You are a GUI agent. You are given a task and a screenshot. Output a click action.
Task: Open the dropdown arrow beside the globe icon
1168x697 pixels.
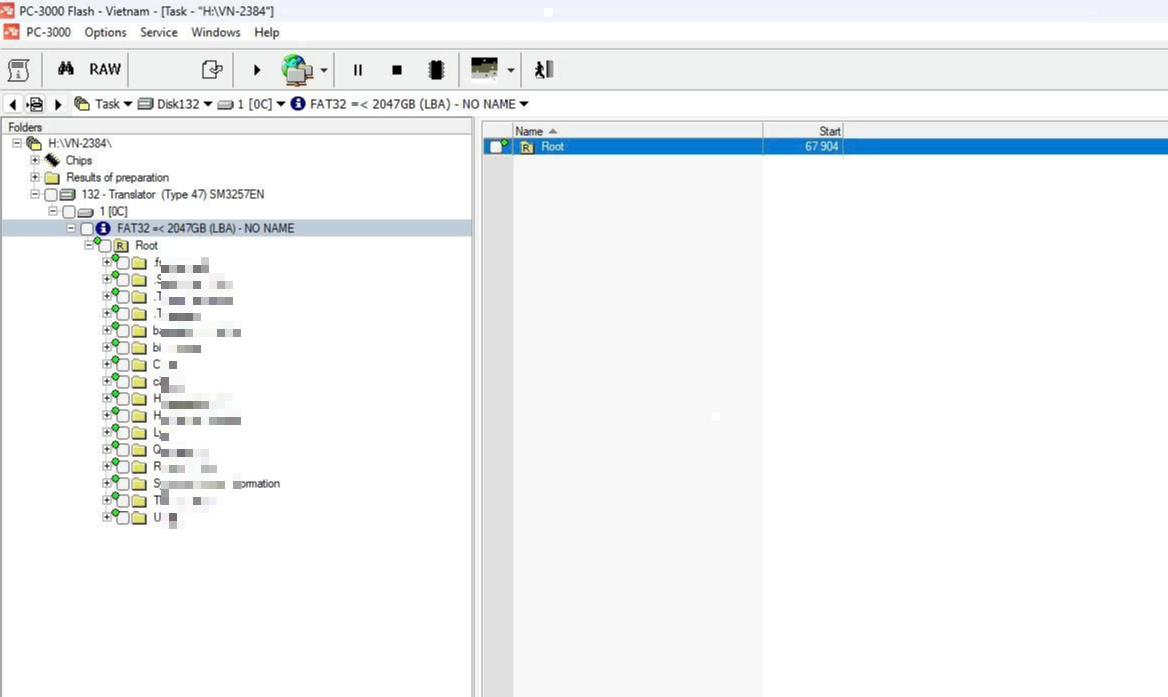coord(324,71)
